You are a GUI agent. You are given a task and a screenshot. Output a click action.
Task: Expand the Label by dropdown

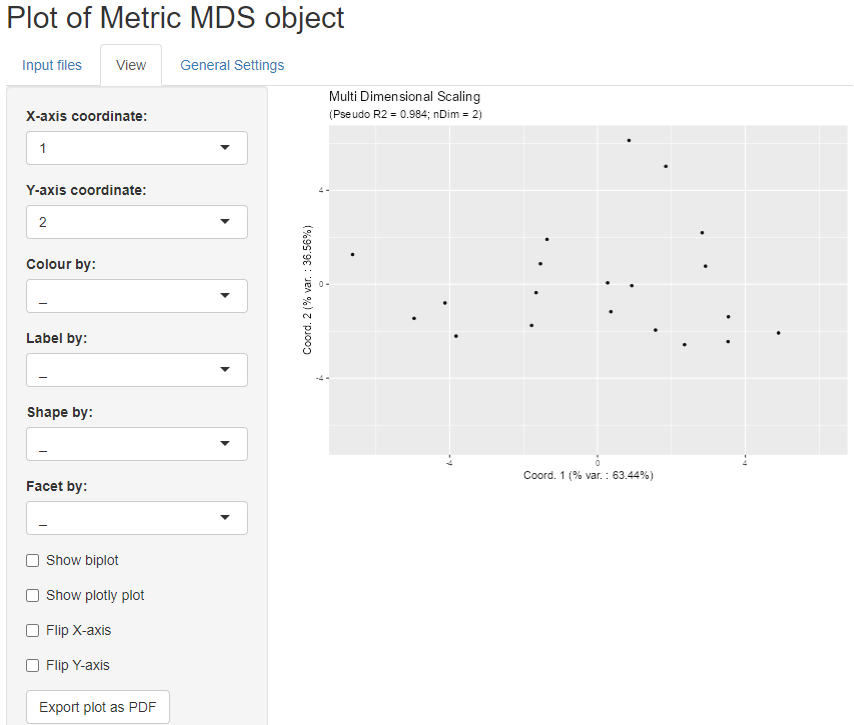pyautogui.click(x=137, y=370)
